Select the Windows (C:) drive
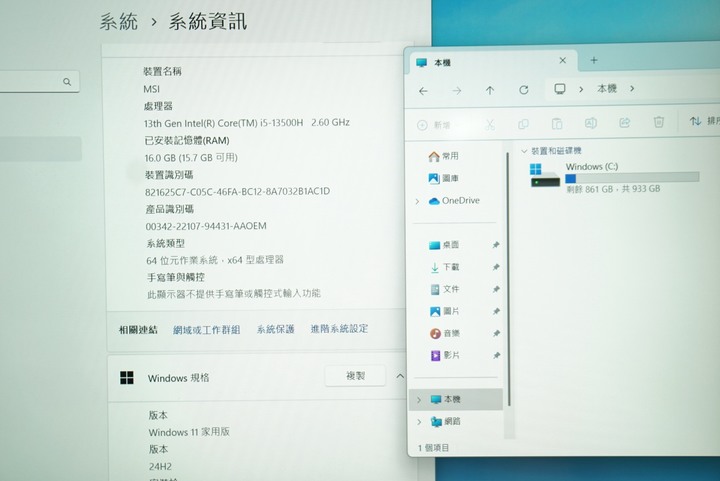Viewport: 720px width, 481px height. click(614, 177)
